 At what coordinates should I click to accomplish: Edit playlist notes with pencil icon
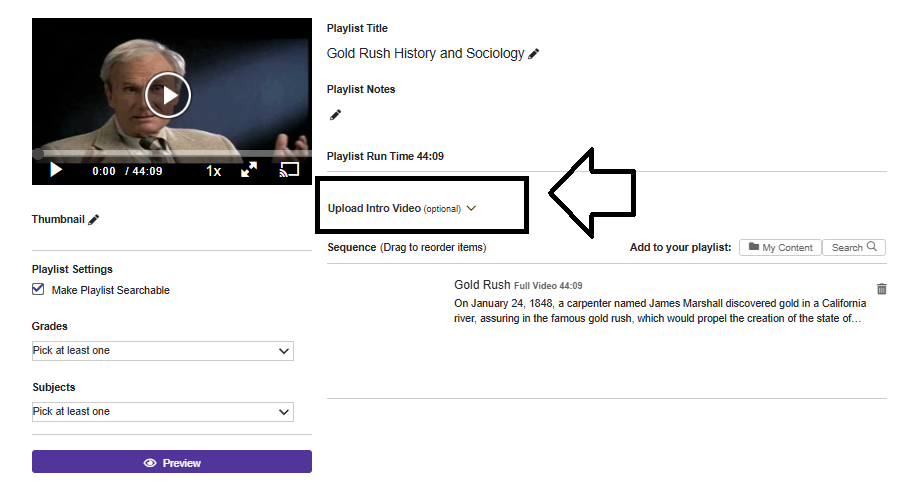[x=336, y=115]
